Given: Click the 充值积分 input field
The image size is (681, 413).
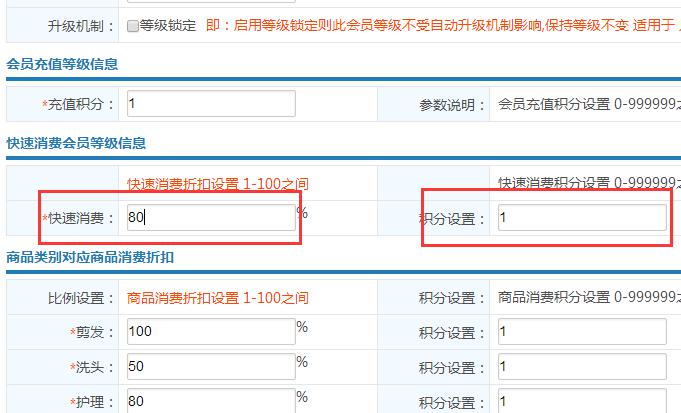Looking at the screenshot, I should [x=211, y=104].
